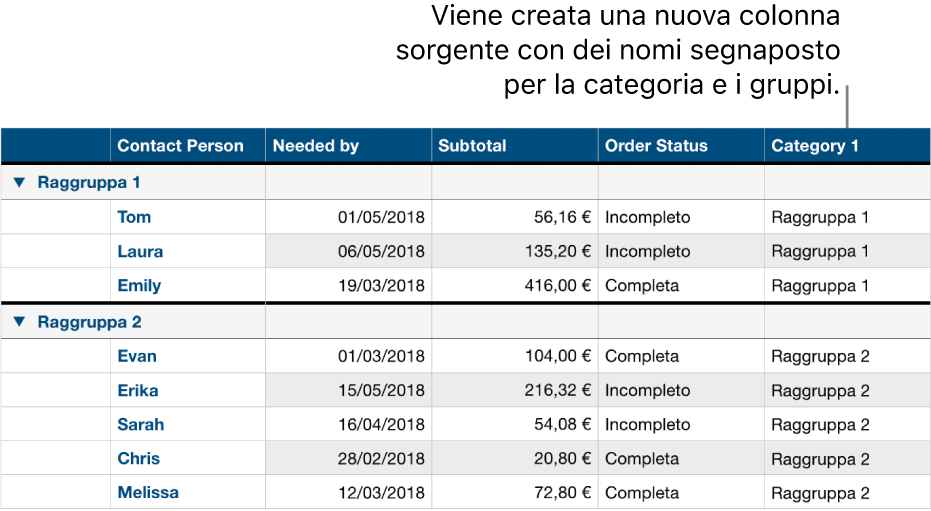Select the Category 1 column header
This screenshot has height=511, width=931.
[x=814, y=146]
